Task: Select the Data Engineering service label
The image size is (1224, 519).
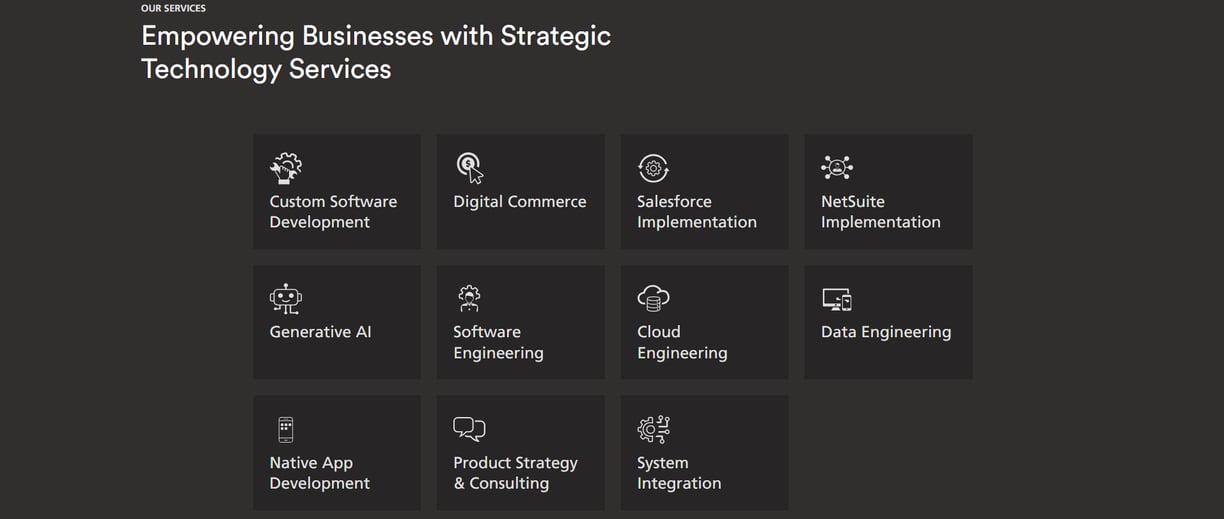Action: (886, 332)
